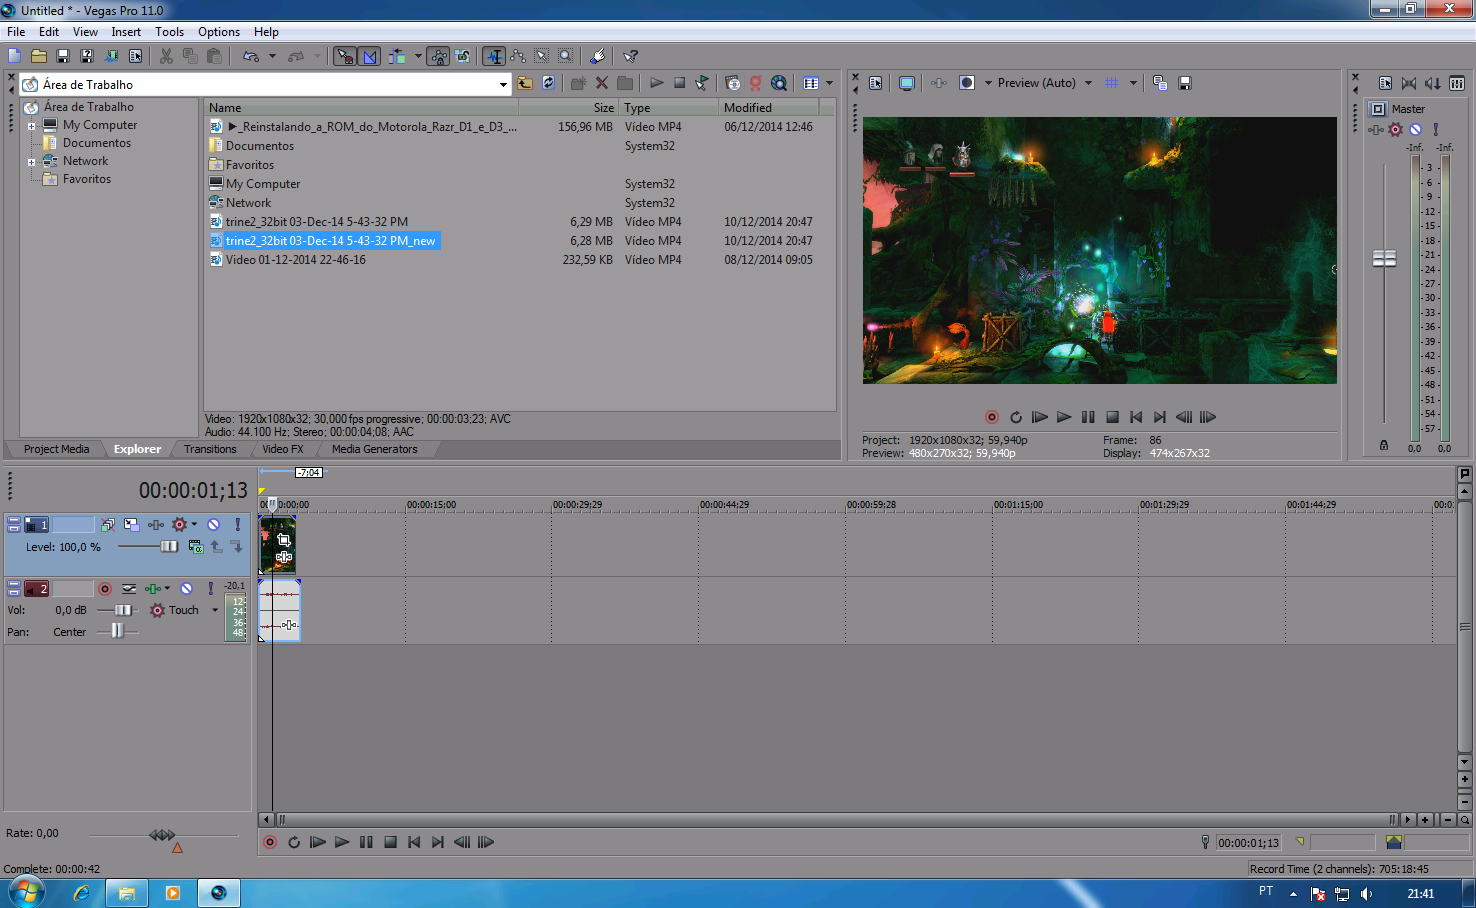
Task: Open the overlays grid dropdown arrow
Action: pyautogui.click(x=1133, y=83)
